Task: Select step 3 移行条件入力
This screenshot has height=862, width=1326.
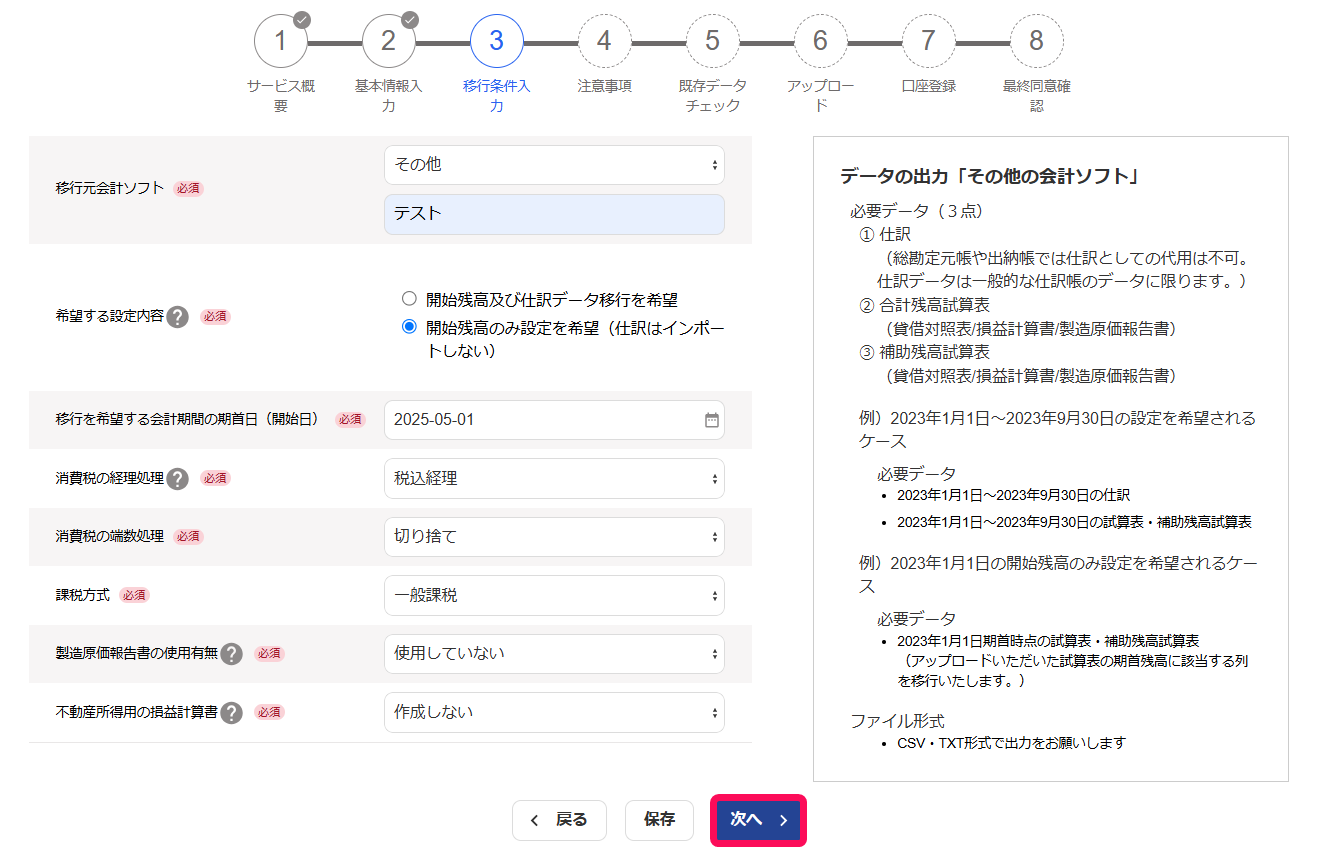Action: click(497, 41)
